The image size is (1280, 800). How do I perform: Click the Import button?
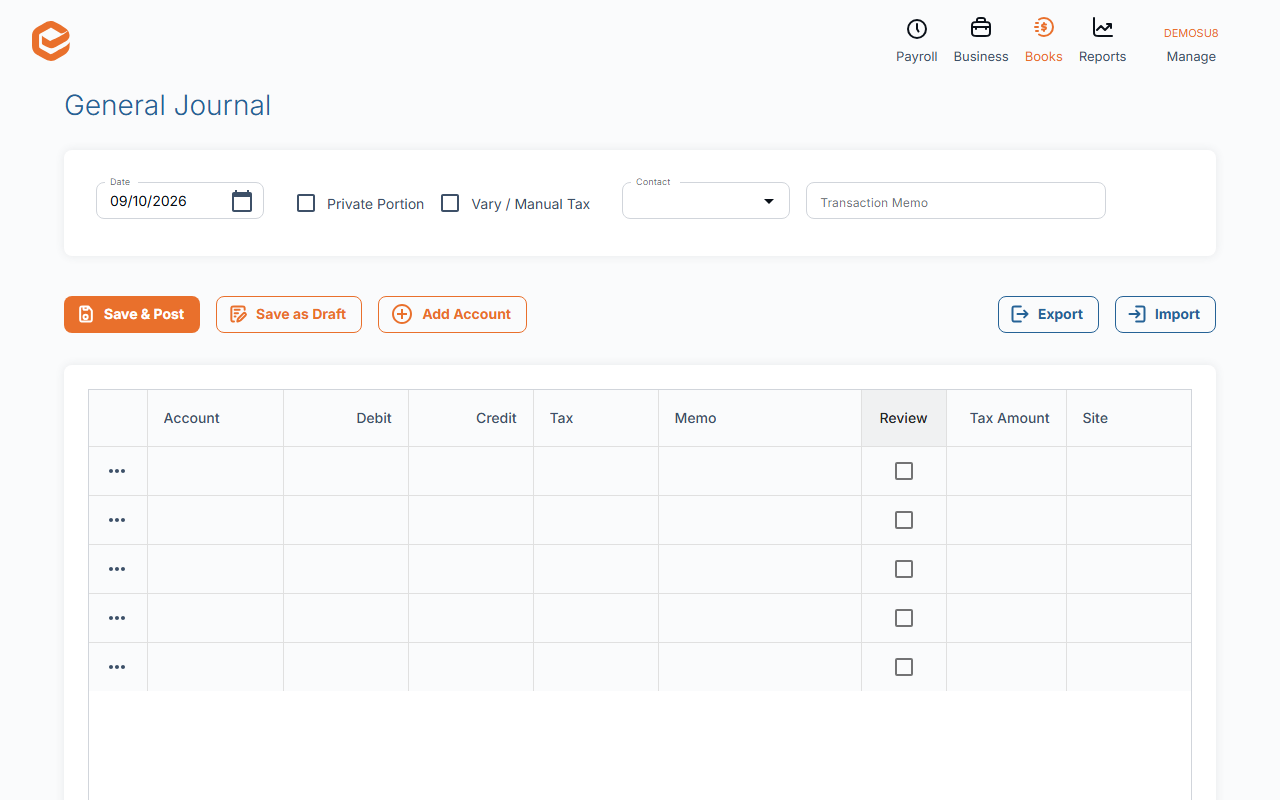coord(1165,314)
